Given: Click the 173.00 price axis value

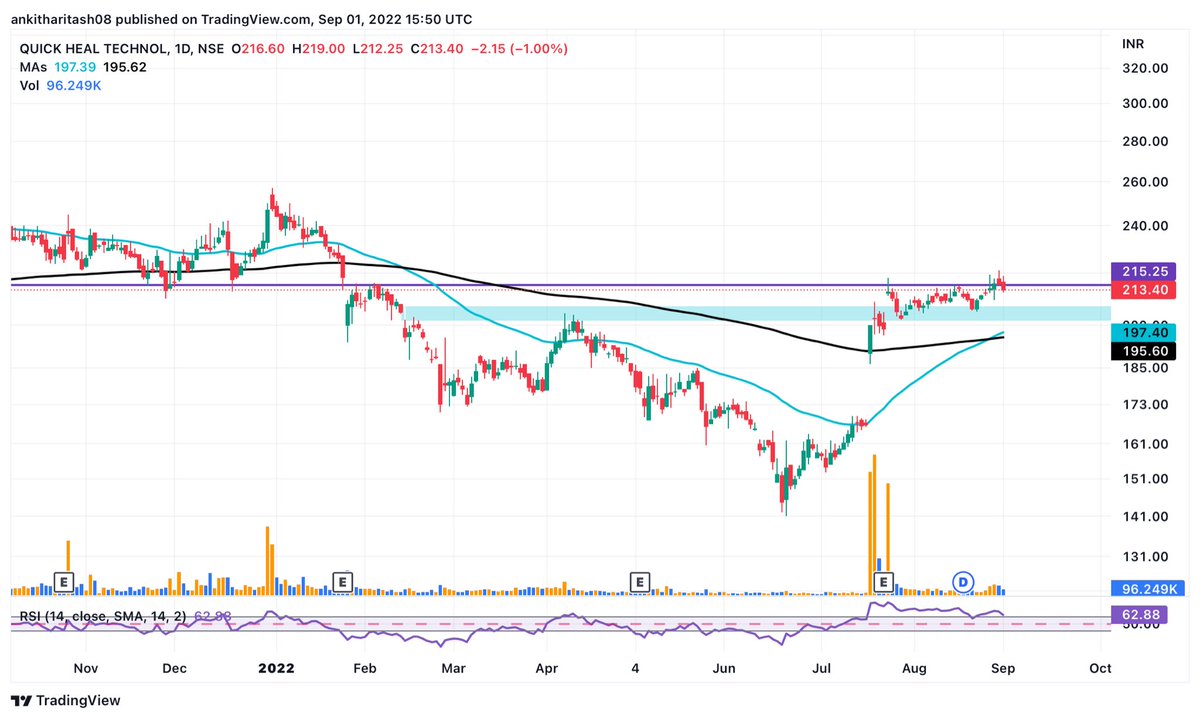Looking at the screenshot, I should (1146, 405).
